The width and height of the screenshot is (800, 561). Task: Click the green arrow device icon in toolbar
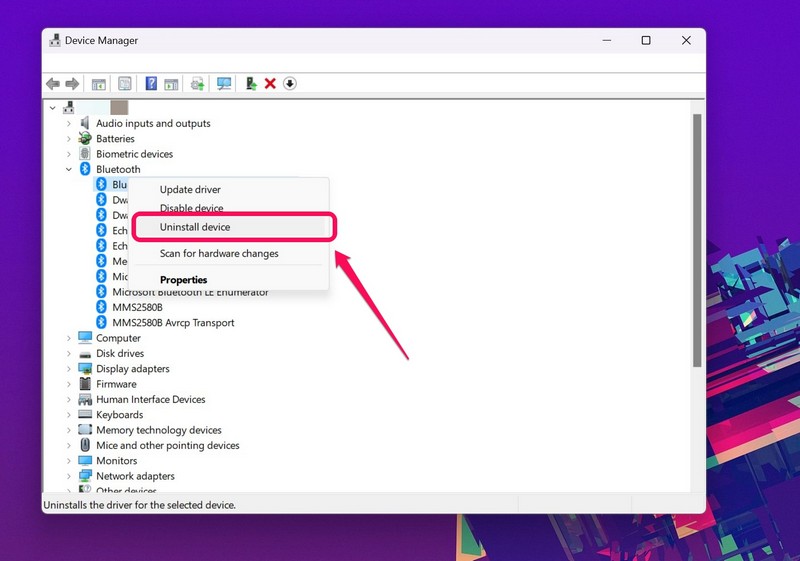(x=250, y=84)
